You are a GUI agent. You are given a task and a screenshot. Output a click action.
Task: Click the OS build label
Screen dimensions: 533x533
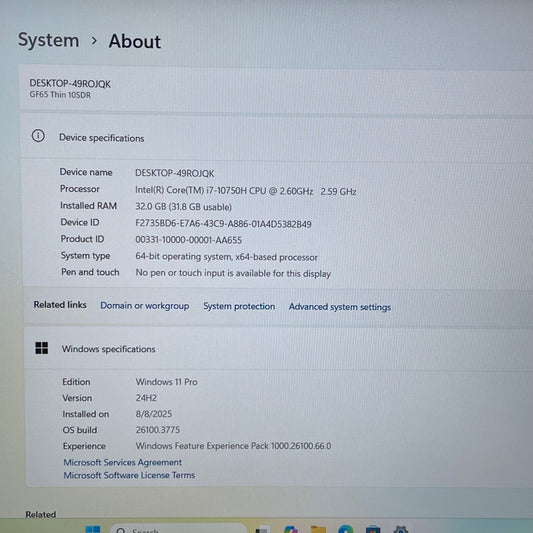(80, 430)
